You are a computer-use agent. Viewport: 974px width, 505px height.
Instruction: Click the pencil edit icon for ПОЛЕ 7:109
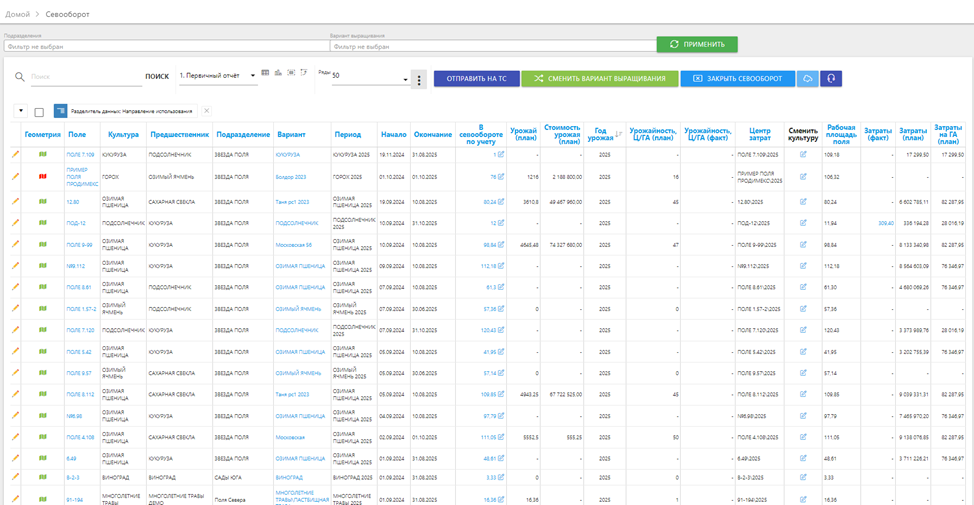click(x=15, y=154)
